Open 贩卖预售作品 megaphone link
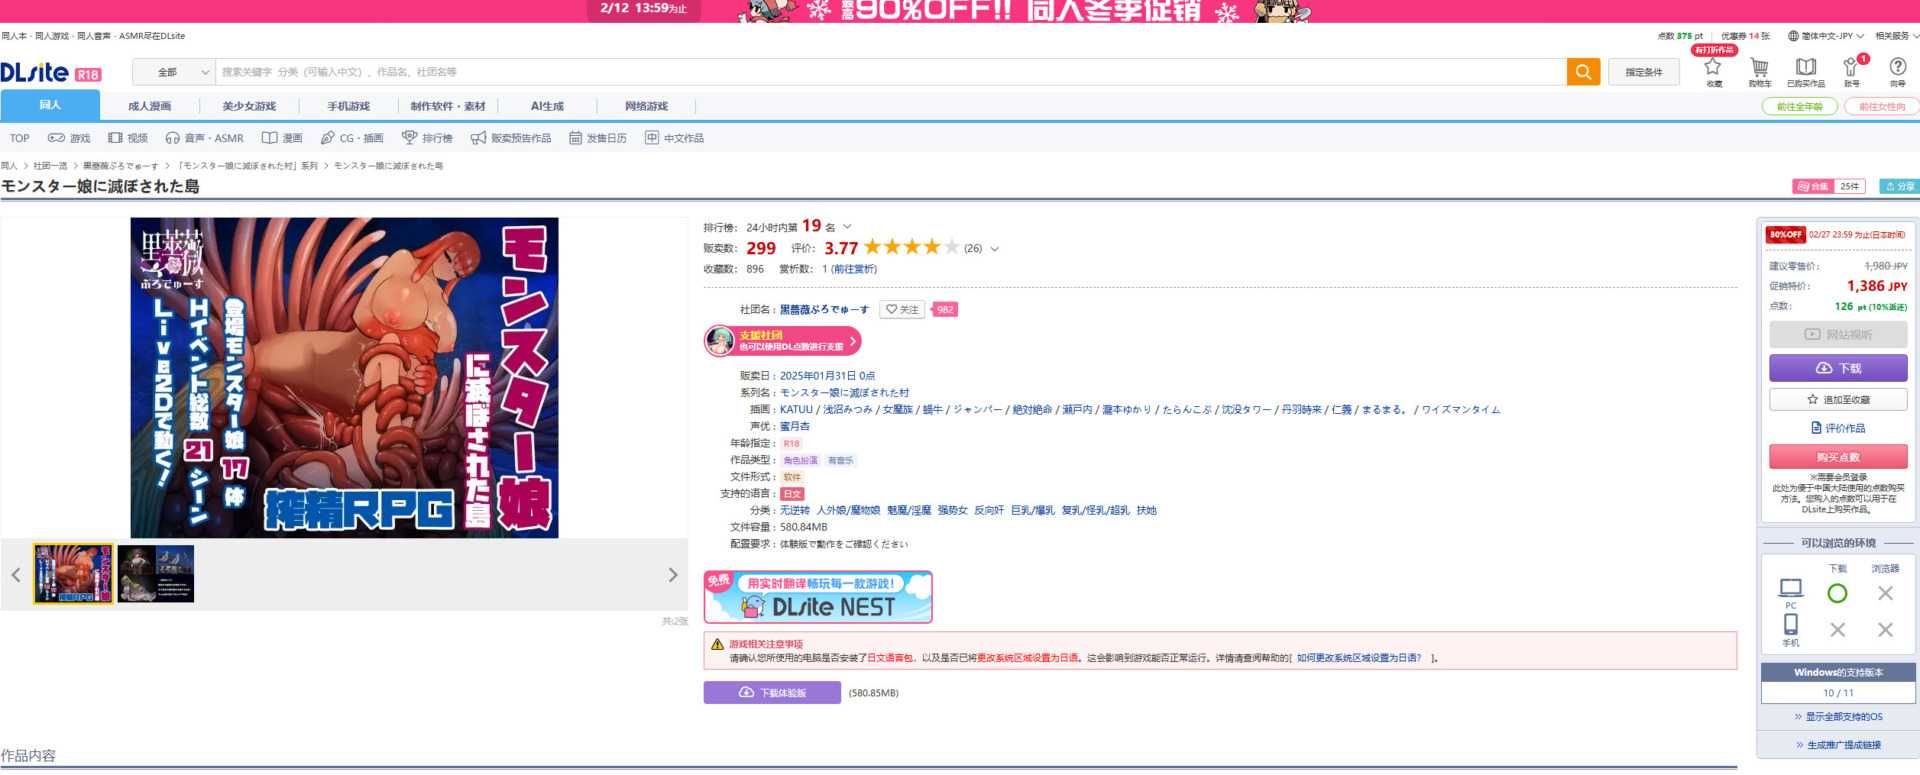Viewport: 1920px width, 775px height. click(x=511, y=138)
